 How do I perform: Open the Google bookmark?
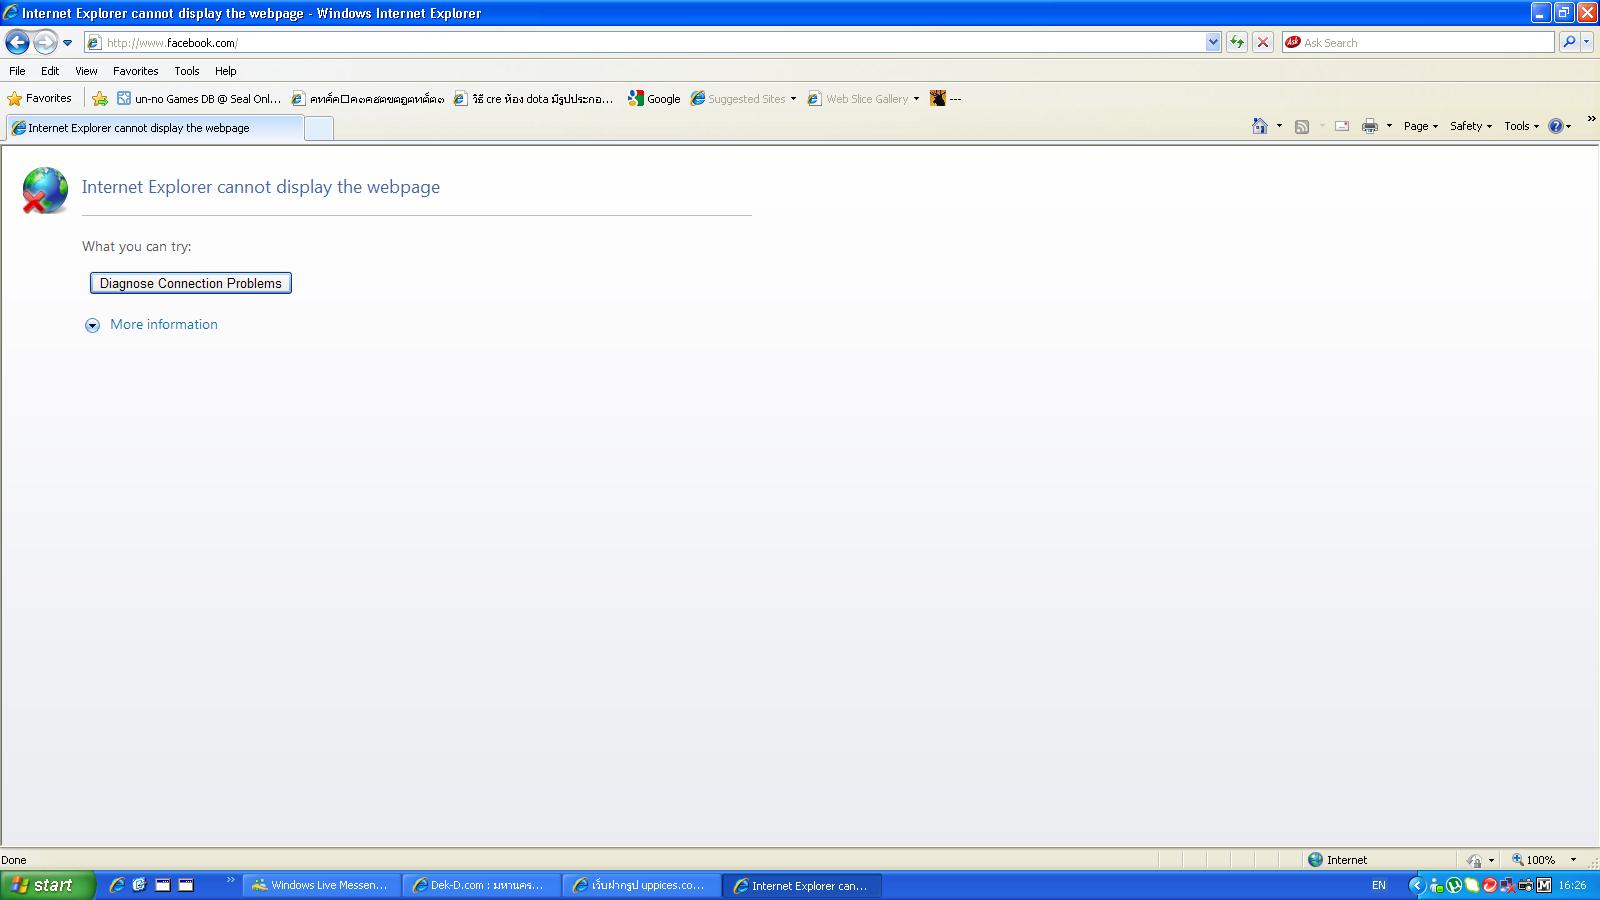click(x=654, y=98)
